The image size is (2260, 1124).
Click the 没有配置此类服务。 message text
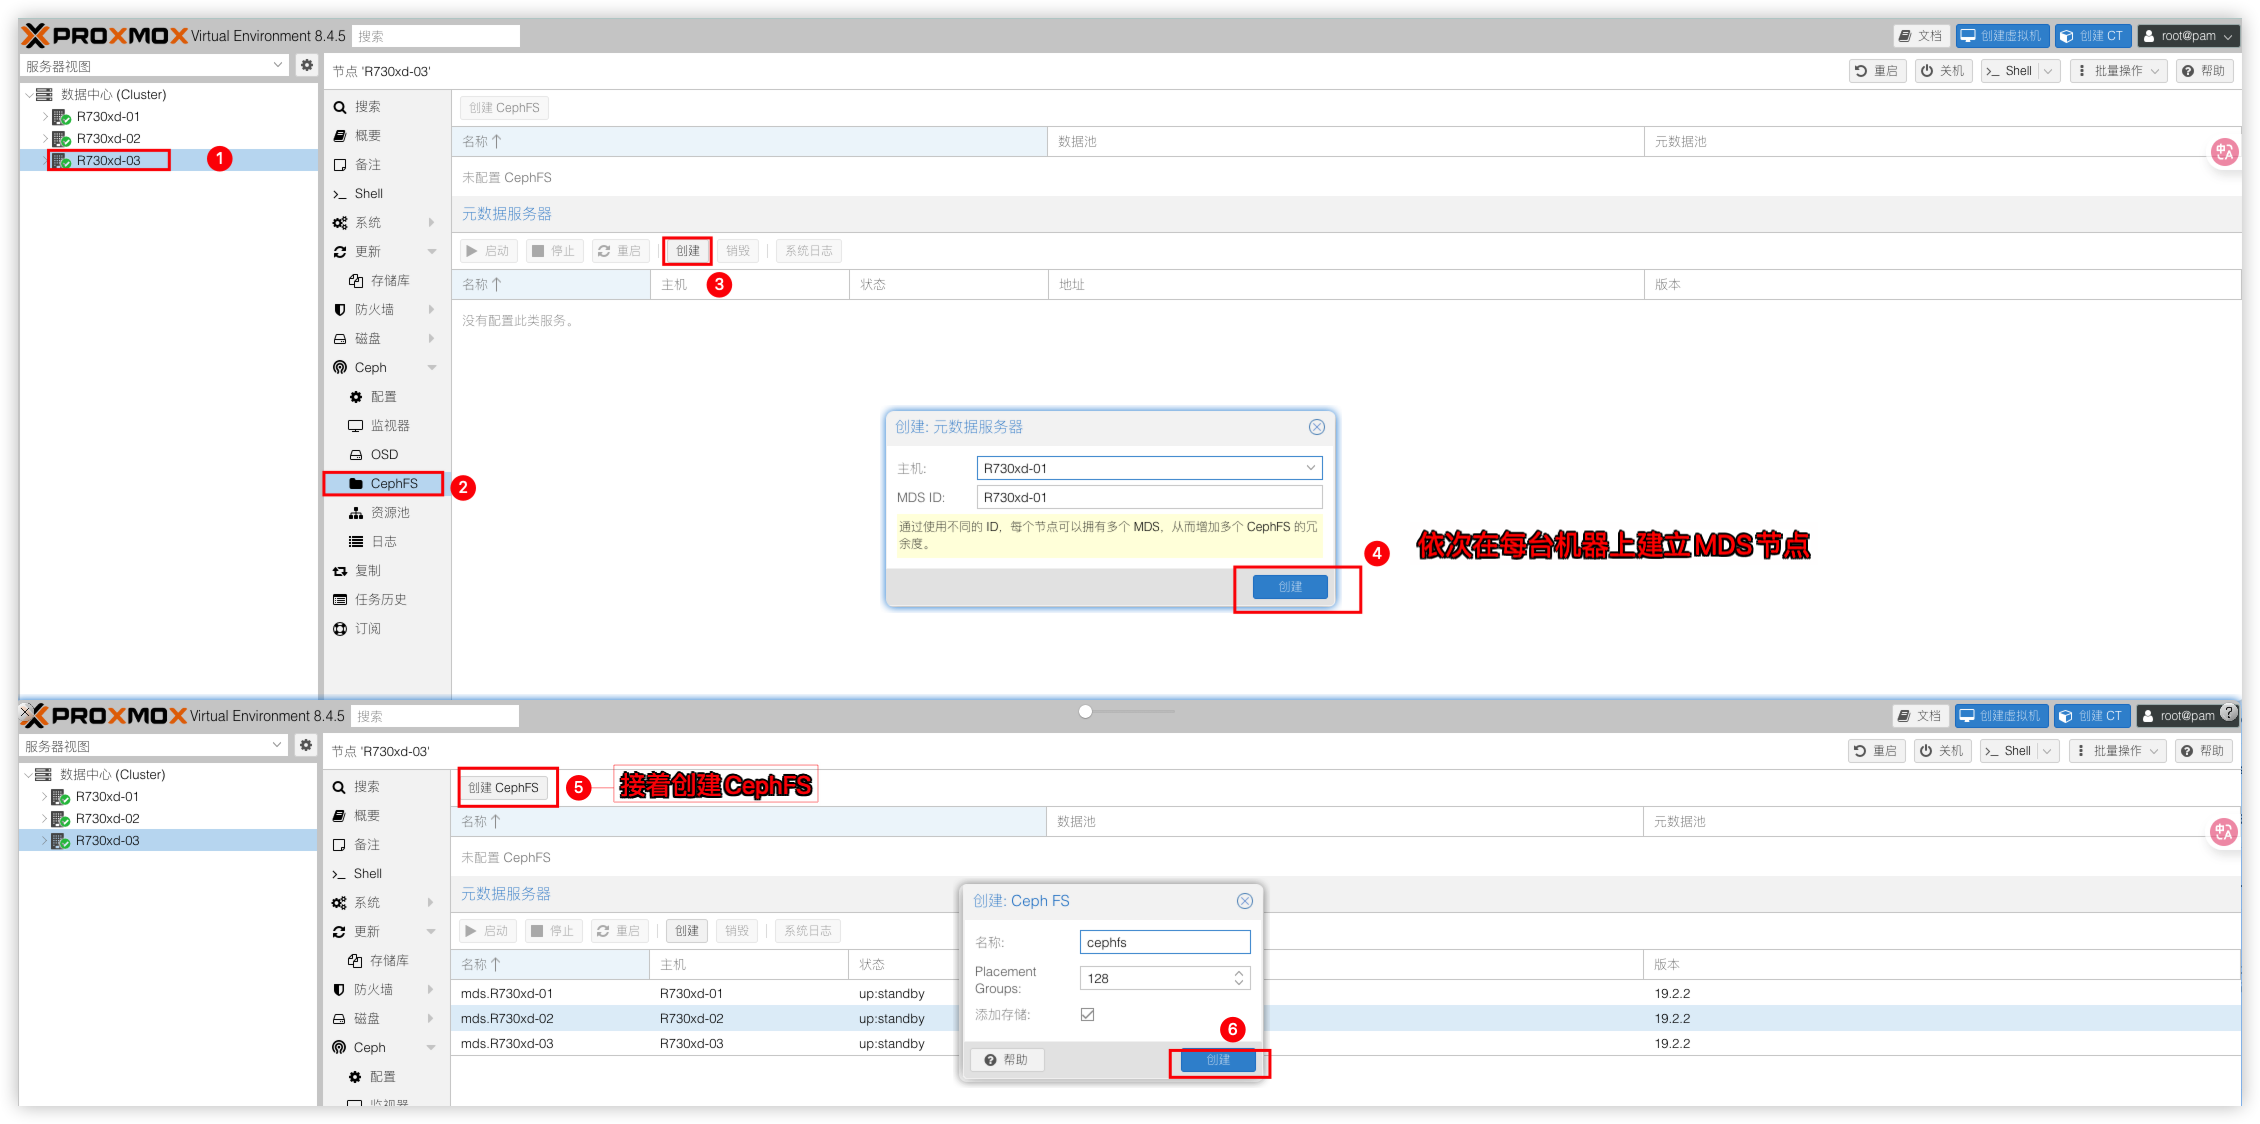click(518, 321)
